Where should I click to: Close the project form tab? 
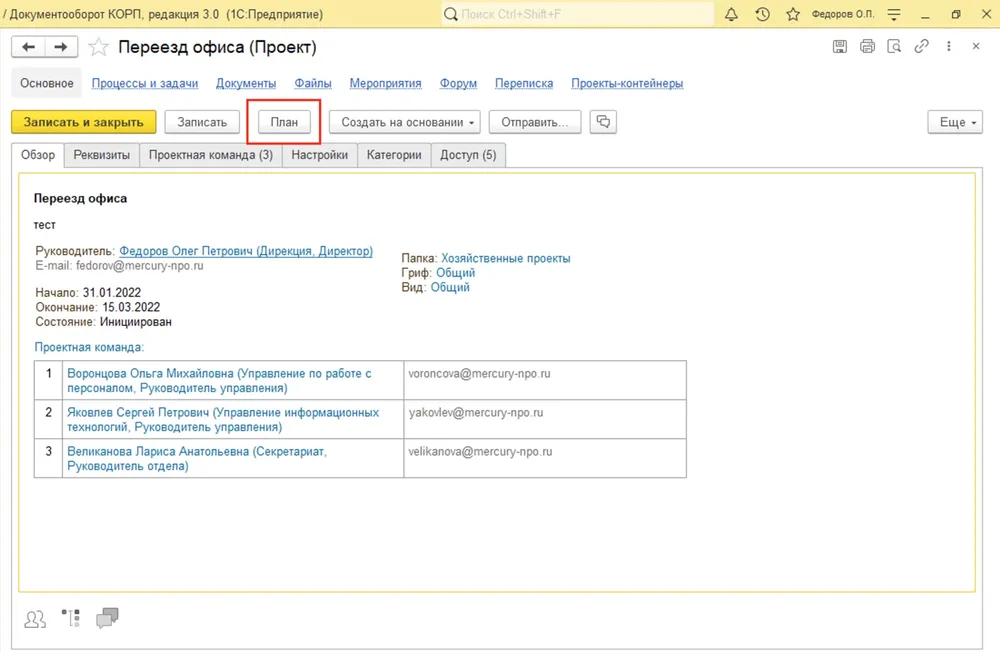click(976, 46)
